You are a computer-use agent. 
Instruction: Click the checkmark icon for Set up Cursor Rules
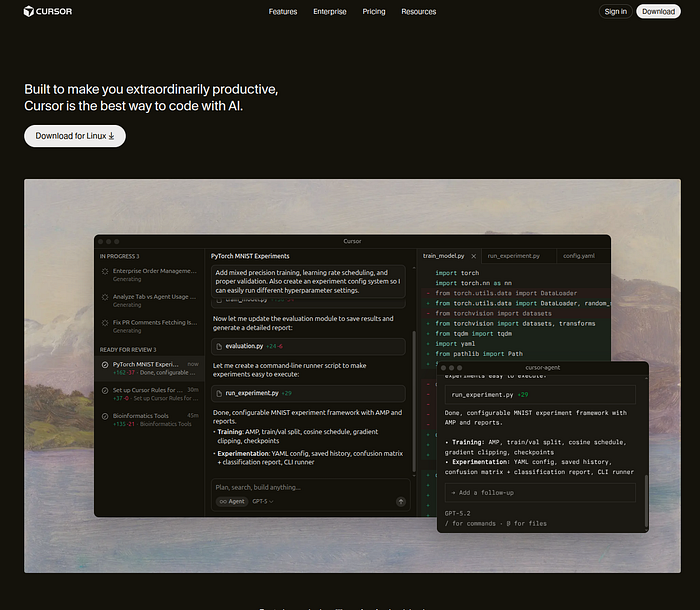[105, 390]
